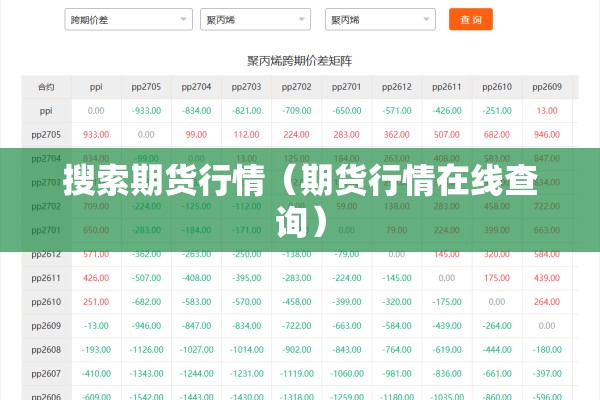This screenshot has width=600, height=400.
Task: Click the pp2611 column header
Action: (447, 87)
